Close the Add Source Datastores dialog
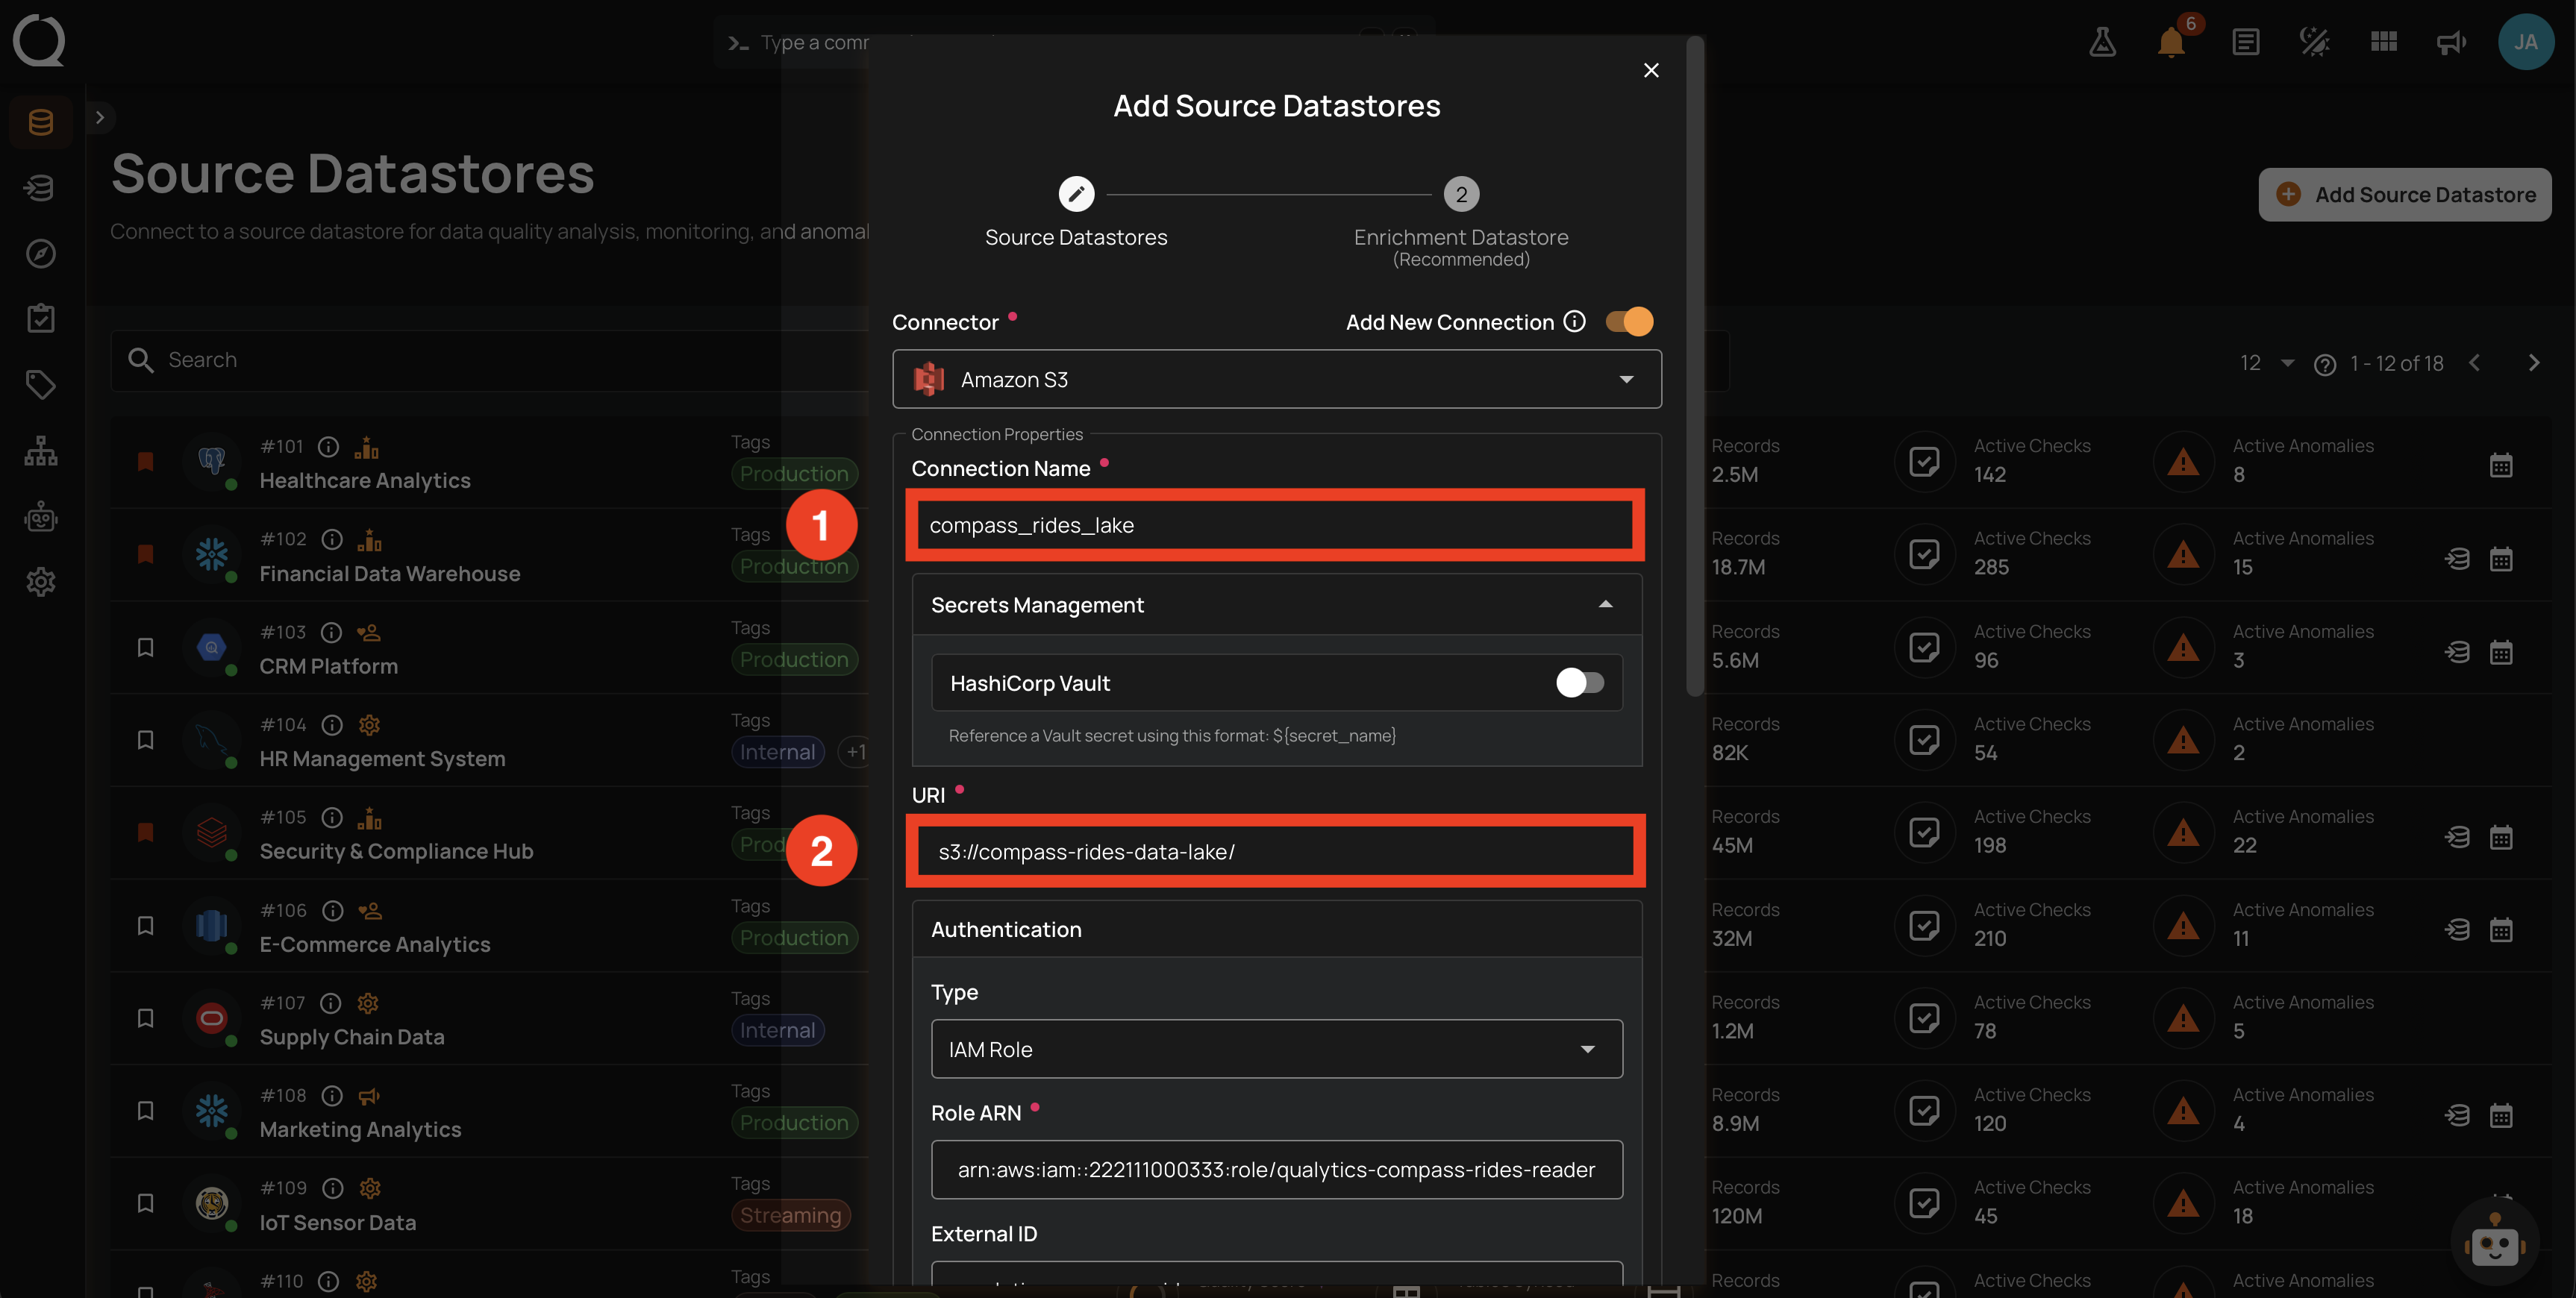2576x1298 pixels. pyautogui.click(x=1651, y=70)
